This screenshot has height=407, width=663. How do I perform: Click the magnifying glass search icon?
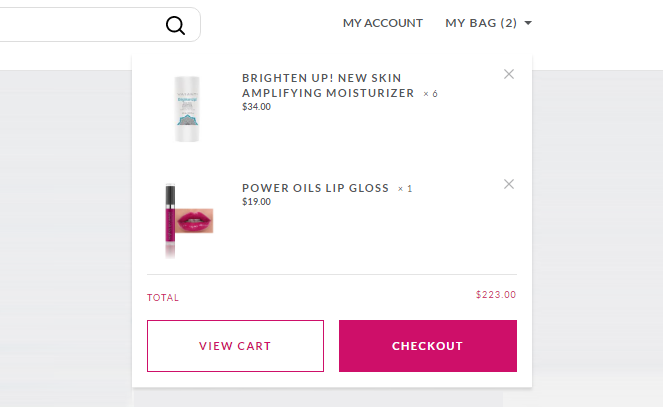coord(176,25)
